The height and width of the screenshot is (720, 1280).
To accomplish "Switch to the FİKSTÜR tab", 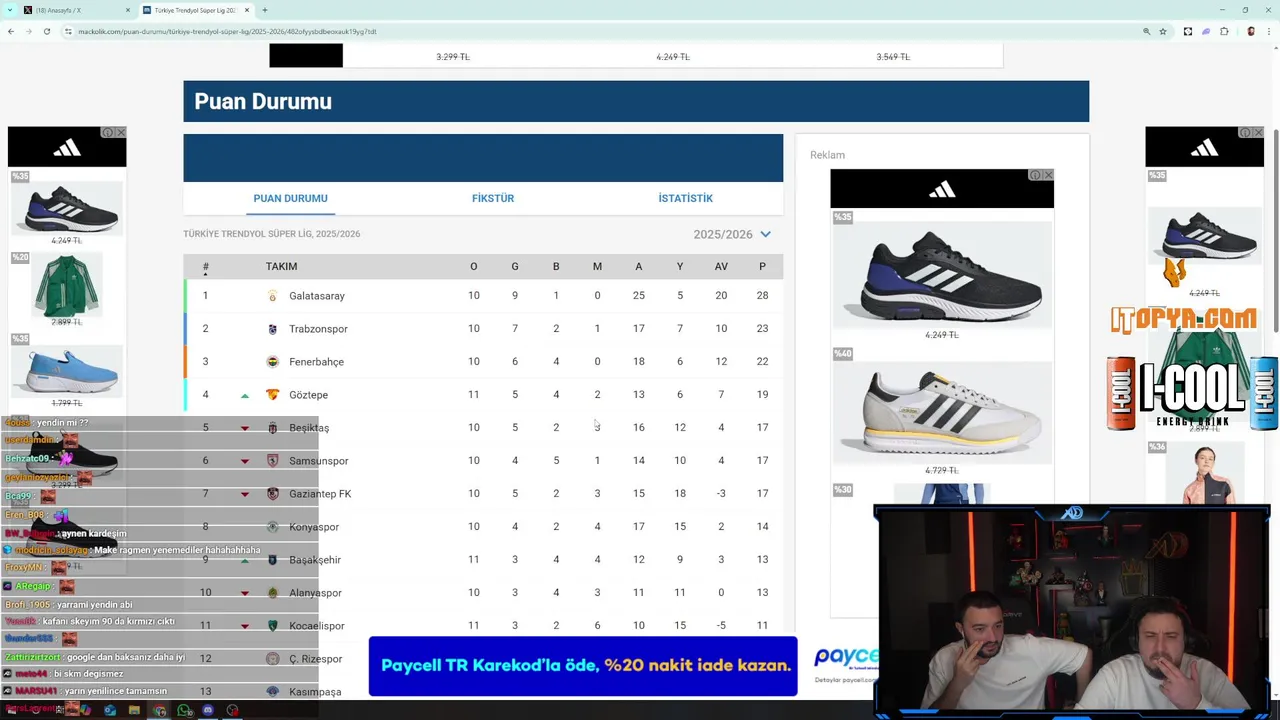I will pyautogui.click(x=493, y=198).
